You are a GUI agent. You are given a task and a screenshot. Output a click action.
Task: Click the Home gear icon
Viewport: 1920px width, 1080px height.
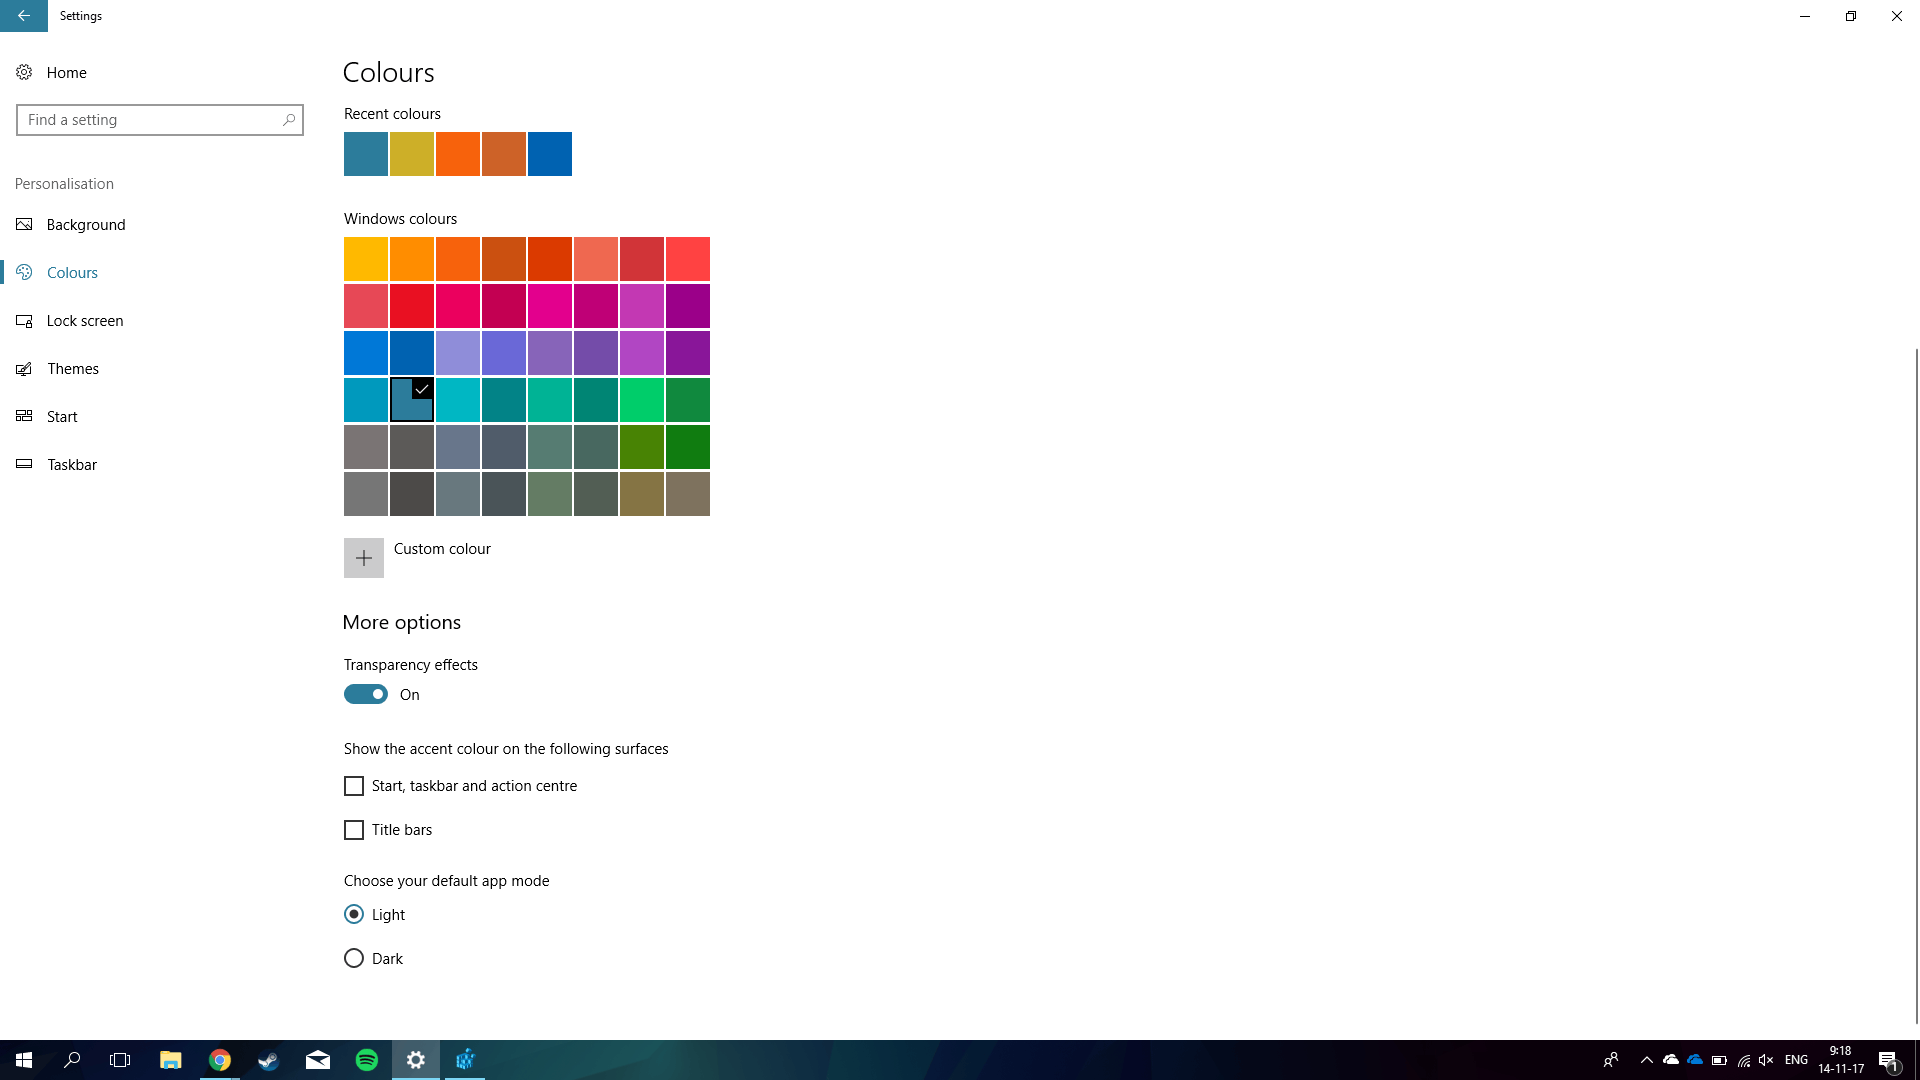(x=24, y=72)
